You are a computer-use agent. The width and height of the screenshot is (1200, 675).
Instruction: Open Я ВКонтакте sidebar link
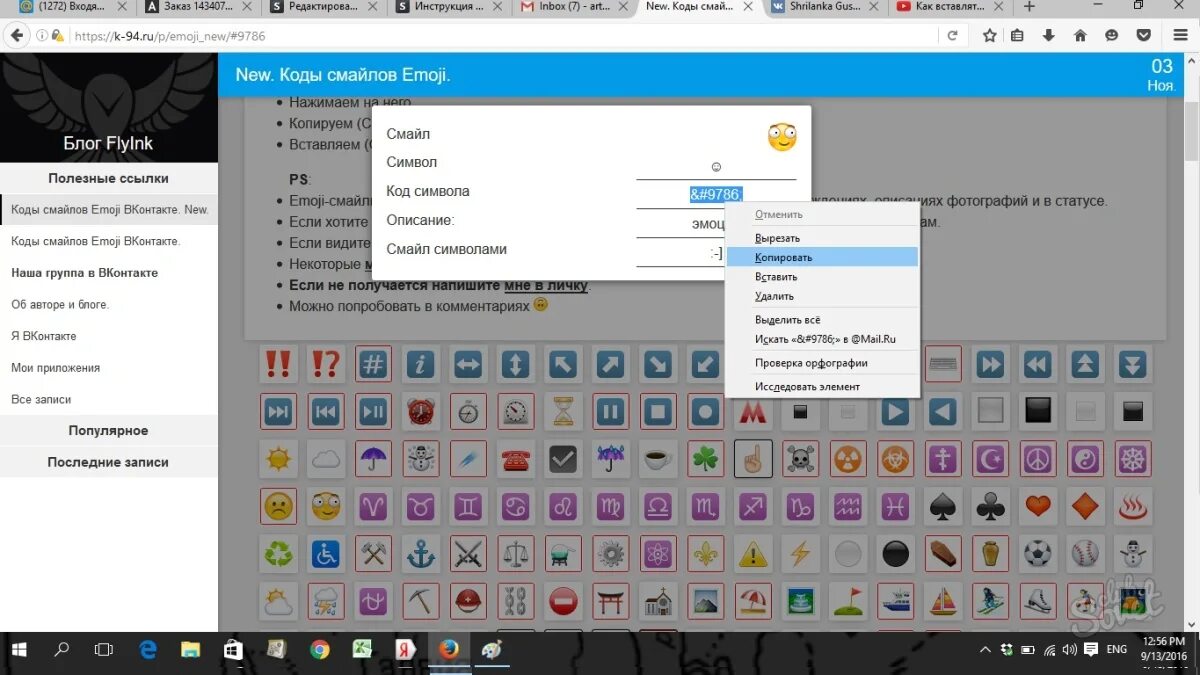pos(44,336)
